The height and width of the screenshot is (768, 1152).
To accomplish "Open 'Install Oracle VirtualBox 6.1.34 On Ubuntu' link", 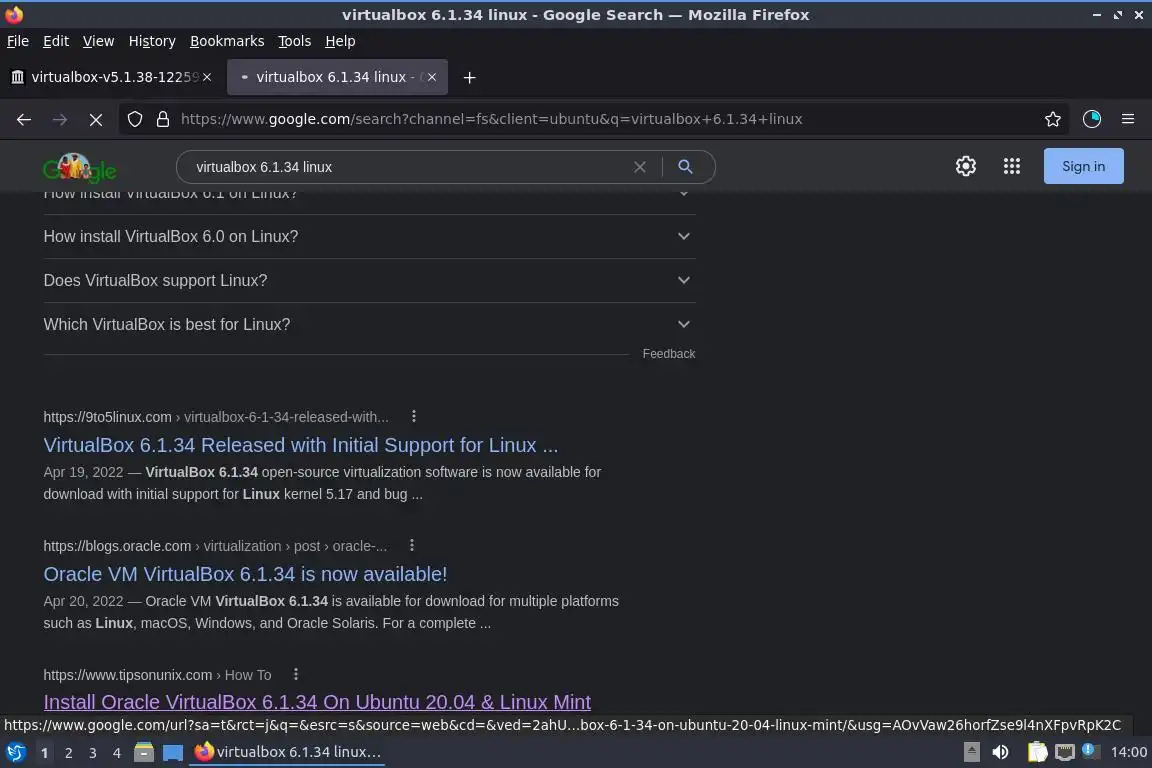I will point(317,703).
